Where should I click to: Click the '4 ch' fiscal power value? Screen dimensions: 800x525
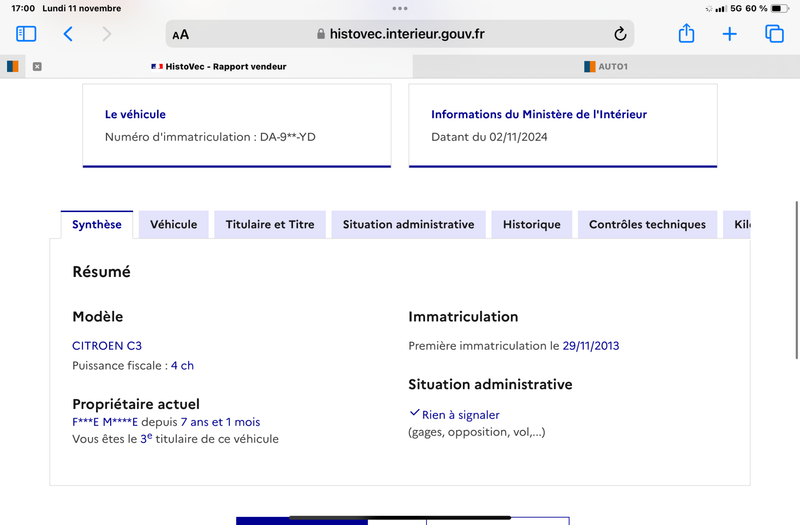tap(182, 365)
